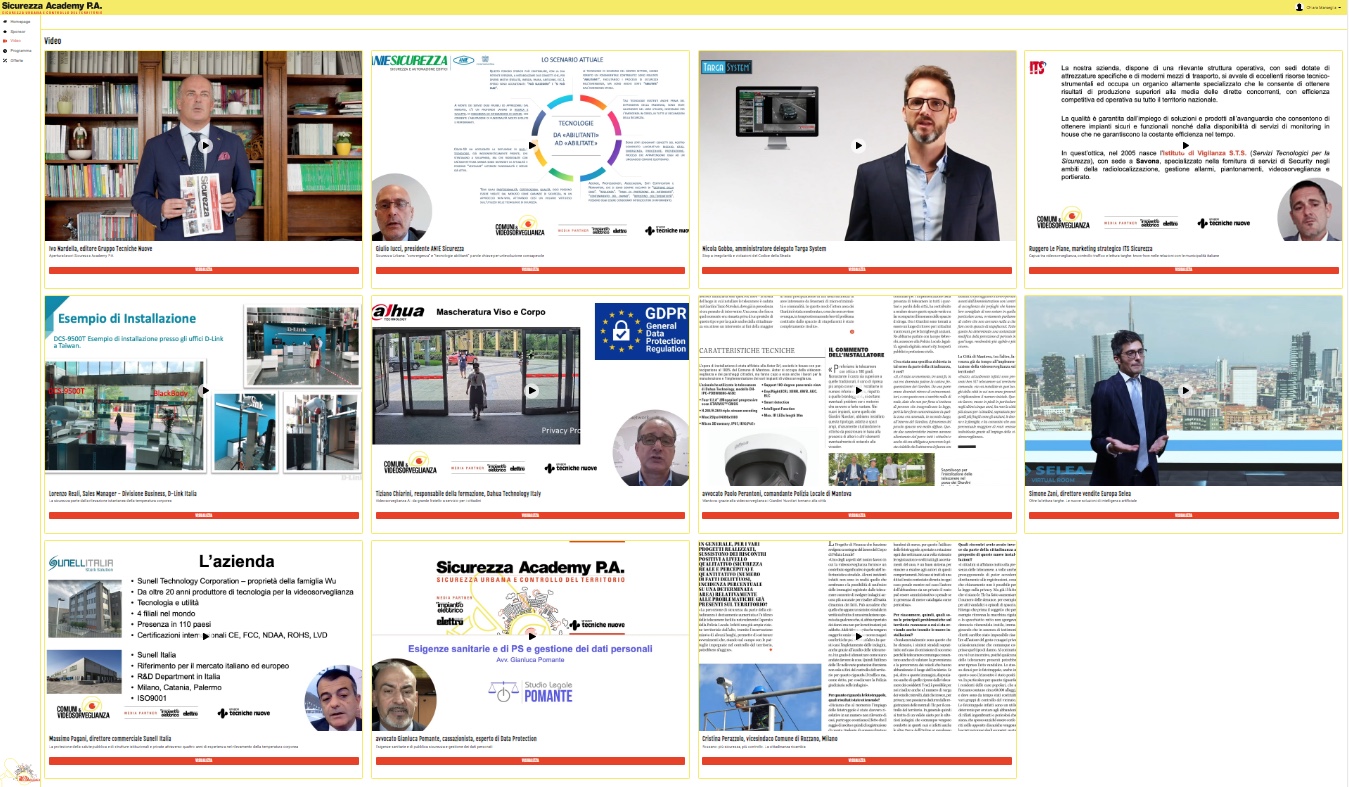The height and width of the screenshot is (787, 1349).
Task: Click Visualizza under avvocato Paolo Perantoni
Action: click(x=857, y=515)
